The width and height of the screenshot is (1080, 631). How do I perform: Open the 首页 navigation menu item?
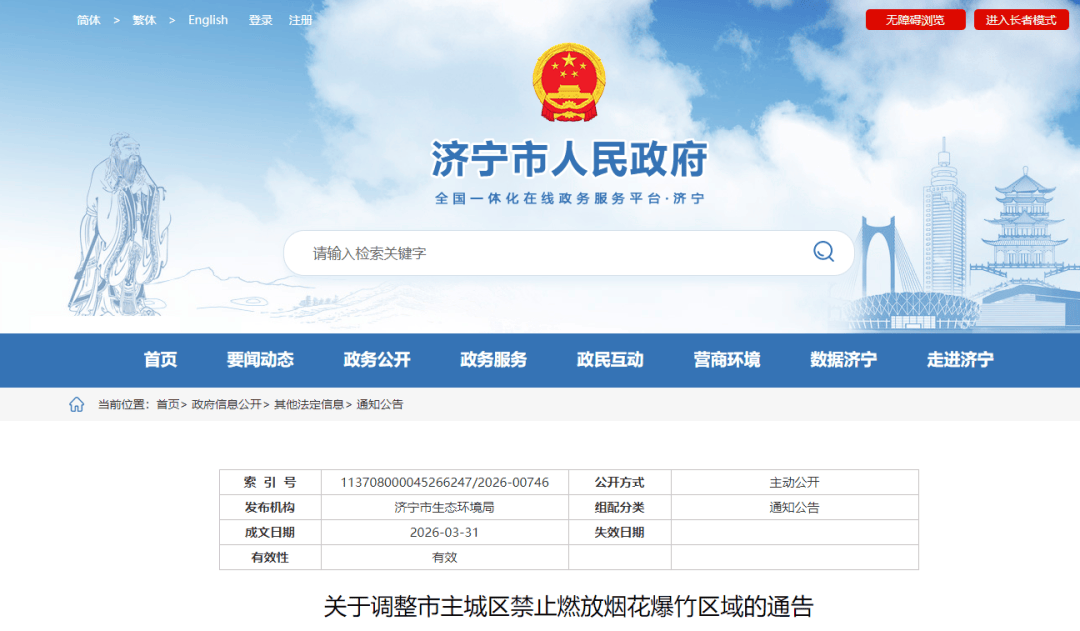tap(160, 360)
